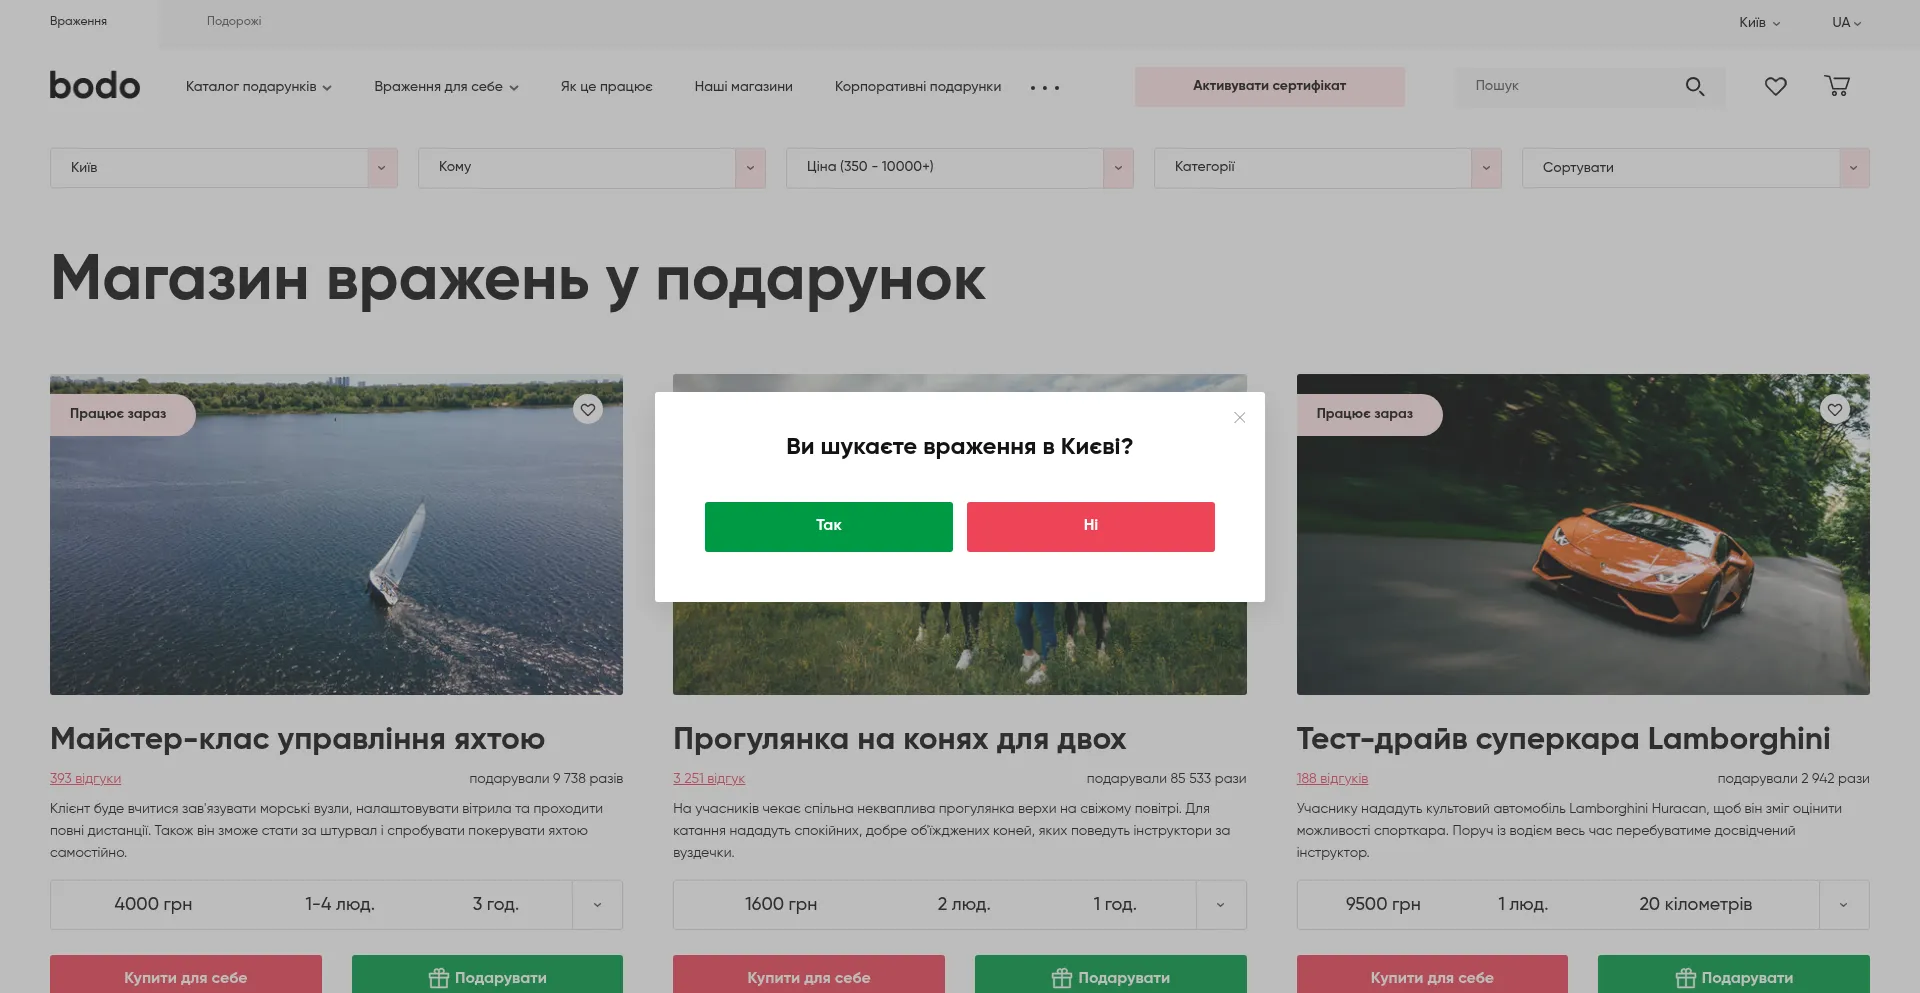Viewport: 1920px width, 993px height.
Task: Open Корпоративні подарунки page
Action: pyautogui.click(x=917, y=87)
